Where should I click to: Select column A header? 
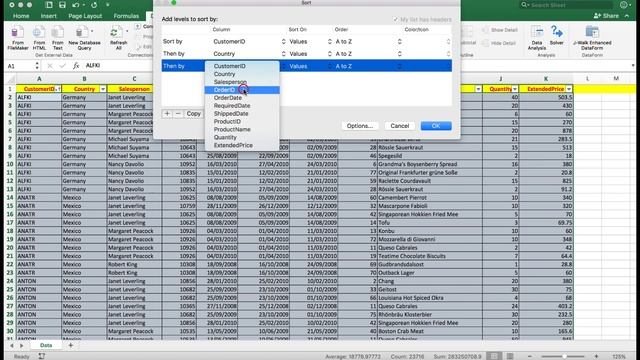[x=39, y=78]
